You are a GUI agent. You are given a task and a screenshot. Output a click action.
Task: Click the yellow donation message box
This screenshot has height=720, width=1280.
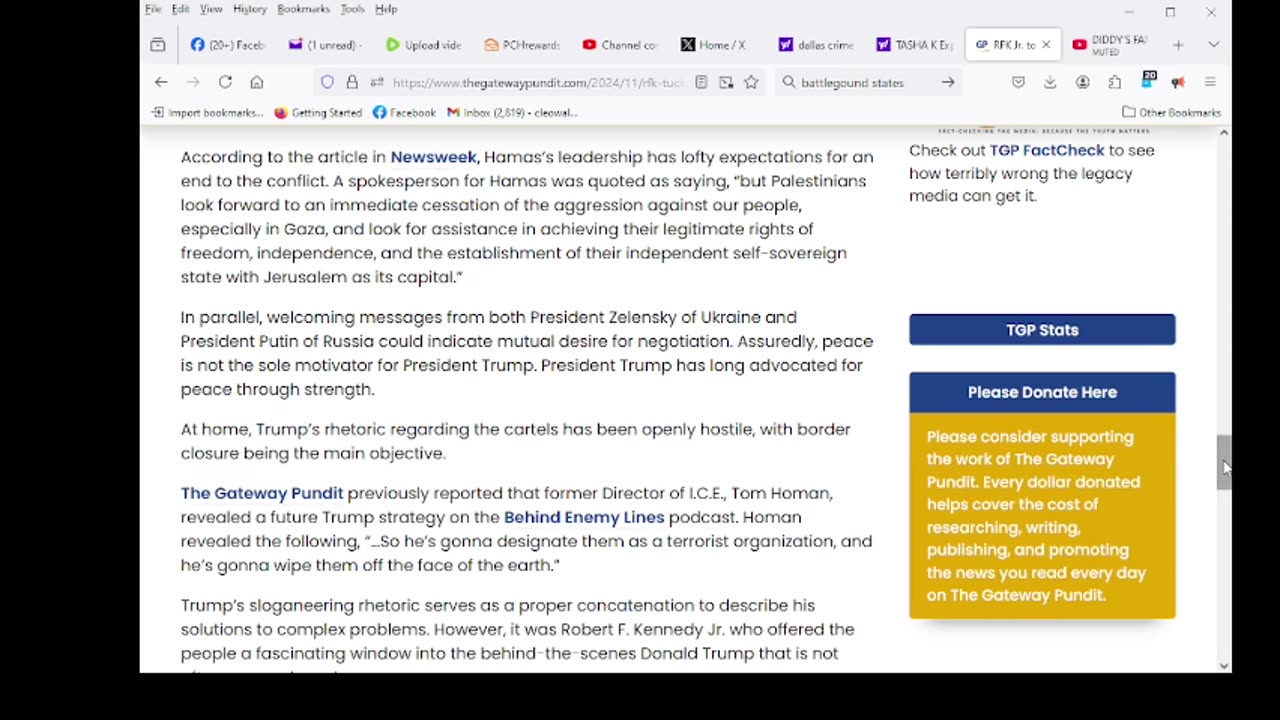[x=1042, y=515]
